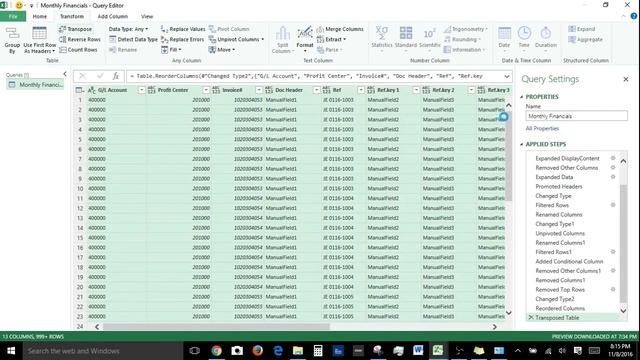Expand the formula bar
Image resolution: width=640 pixels, height=360 pixels.
[x=507, y=76]
